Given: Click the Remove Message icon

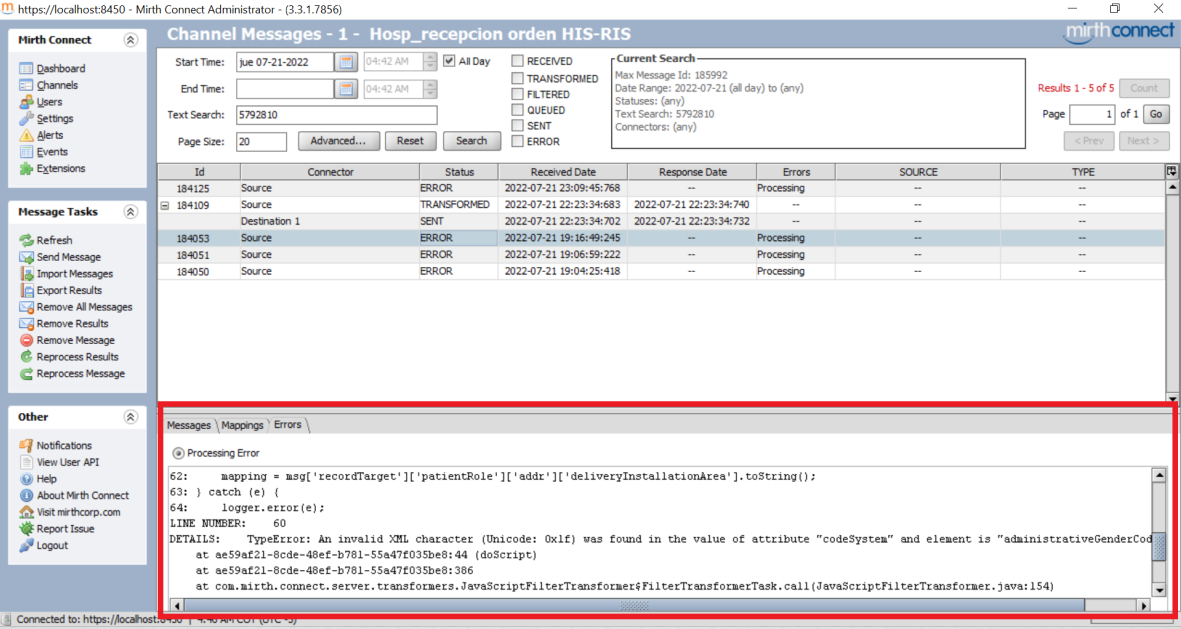Looking at the screenshot, I should point(27,341).
